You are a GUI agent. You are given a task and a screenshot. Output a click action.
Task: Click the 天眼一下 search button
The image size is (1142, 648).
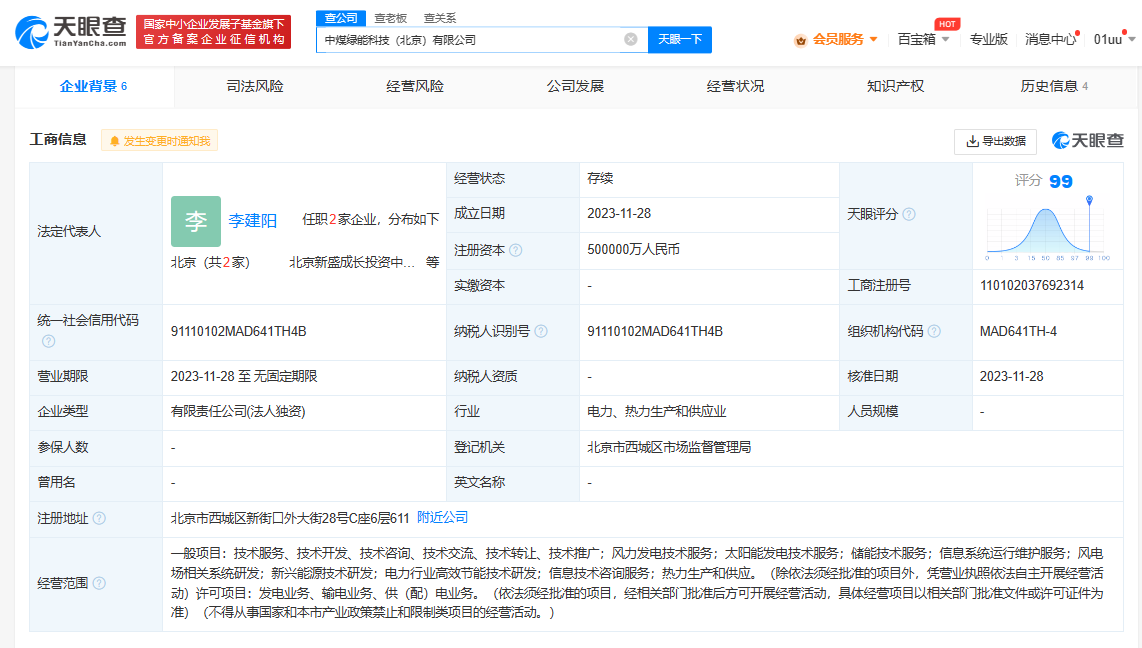[680, 39]
